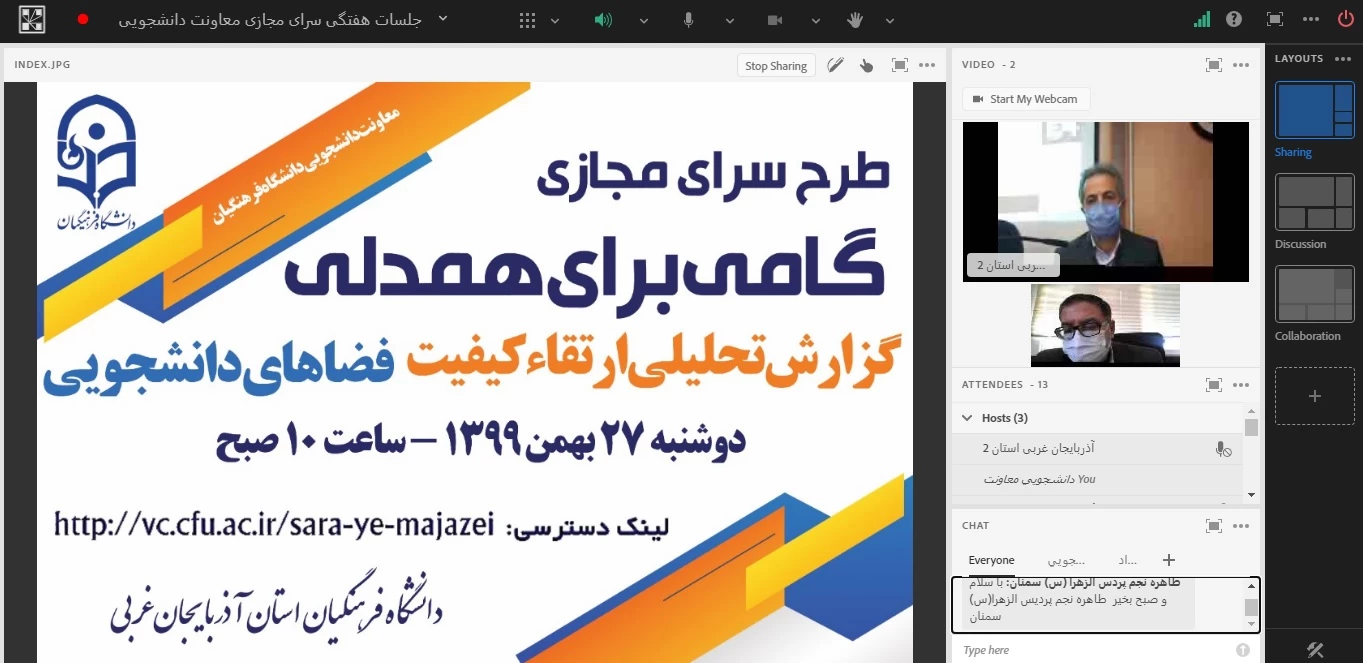The height and width of the screenshot is (663, 1363).
Task: Click the webcam camera icon in top bar
Action: point(774,20)
